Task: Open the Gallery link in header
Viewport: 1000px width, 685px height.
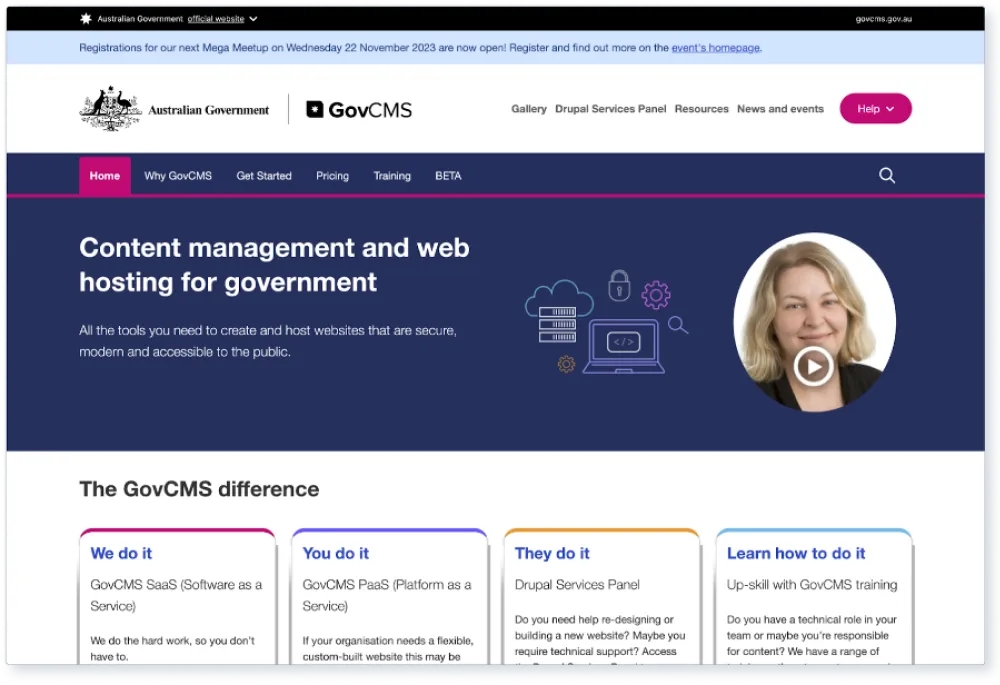Action: (x=529, y=109)
